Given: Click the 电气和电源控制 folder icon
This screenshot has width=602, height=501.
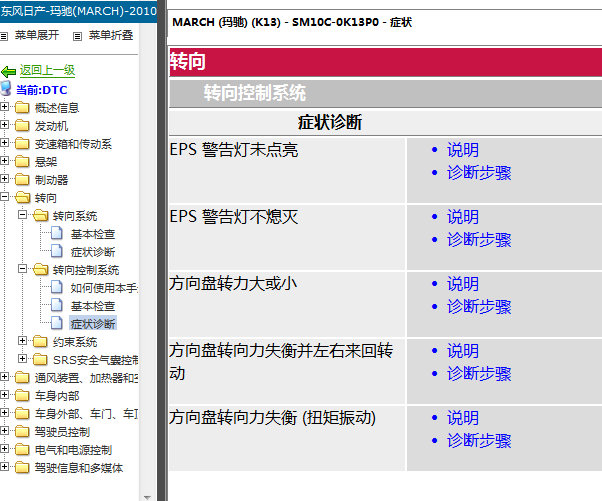Looking at the screenshot, I should [22, 449].
